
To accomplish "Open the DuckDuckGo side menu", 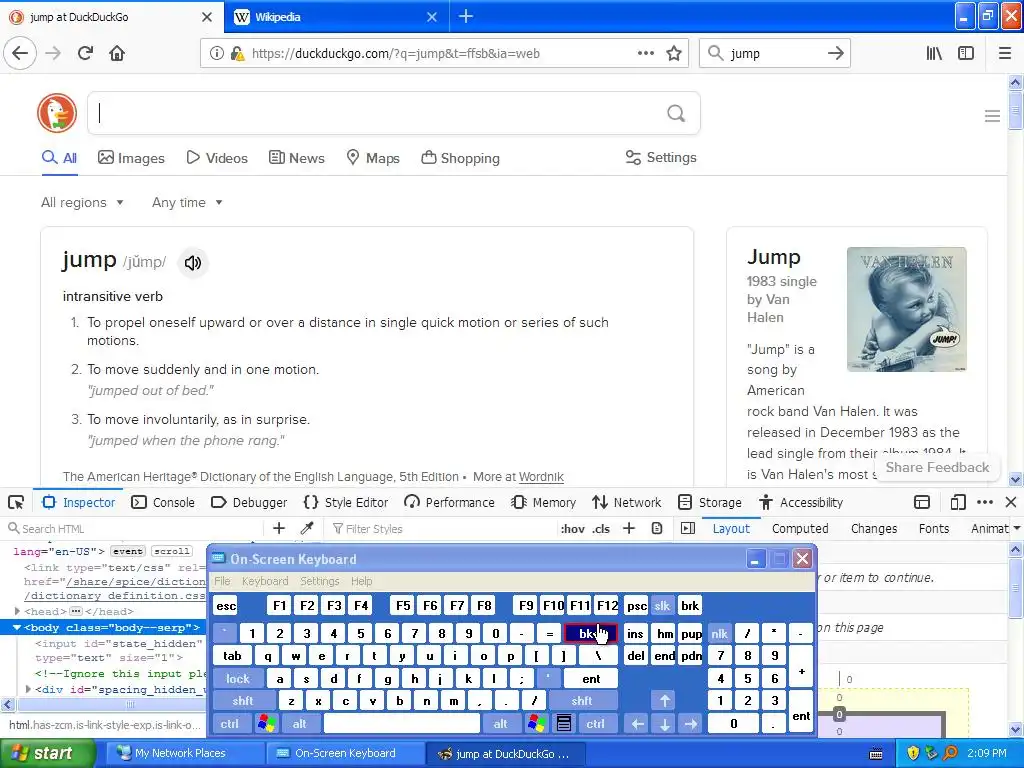I will coord(992,116).
